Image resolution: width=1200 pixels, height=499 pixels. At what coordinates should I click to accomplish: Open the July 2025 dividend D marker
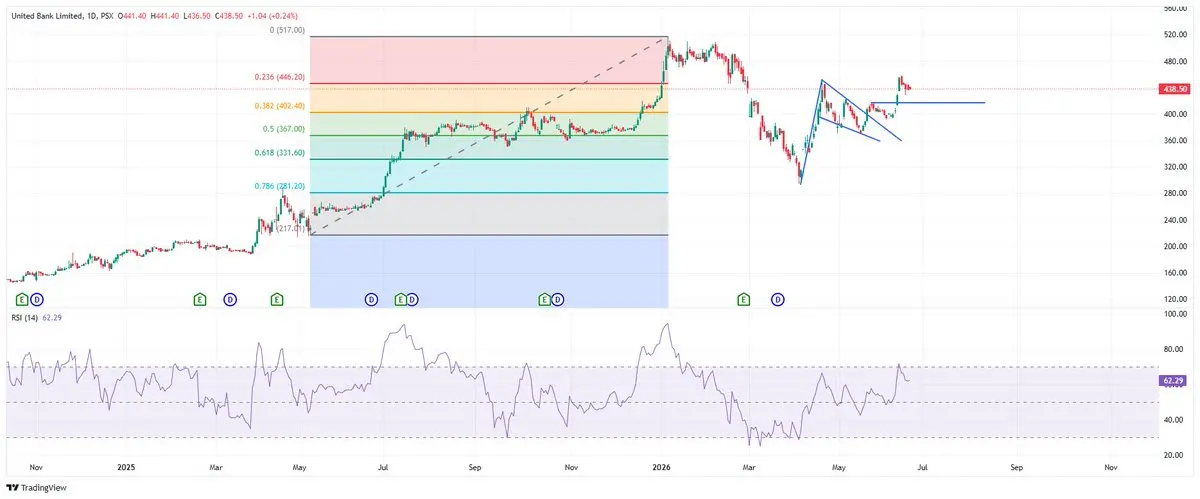click(412, 299)
